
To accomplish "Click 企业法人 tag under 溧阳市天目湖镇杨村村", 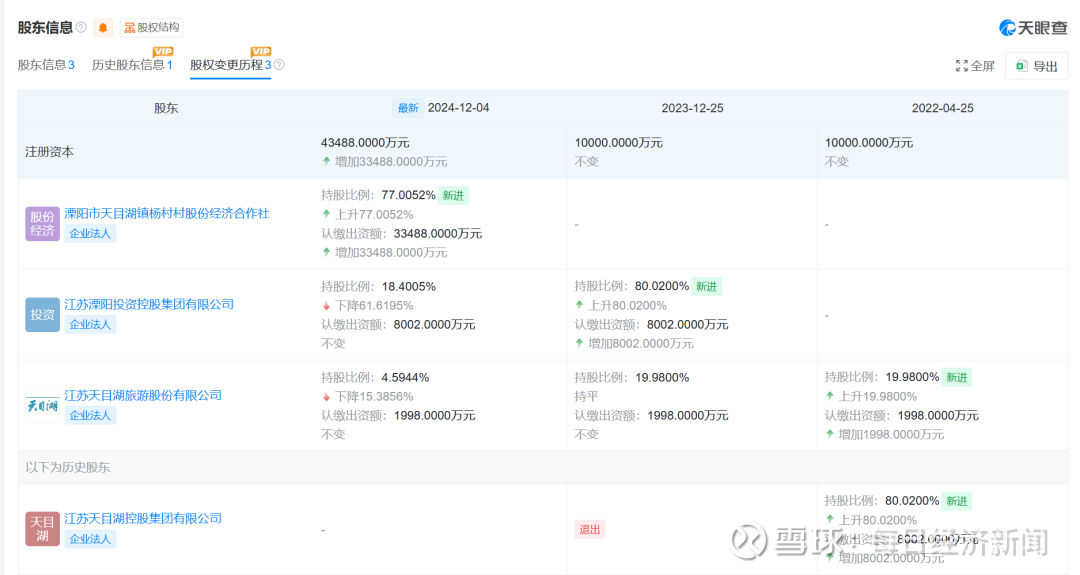I will [x=90, y=233].
